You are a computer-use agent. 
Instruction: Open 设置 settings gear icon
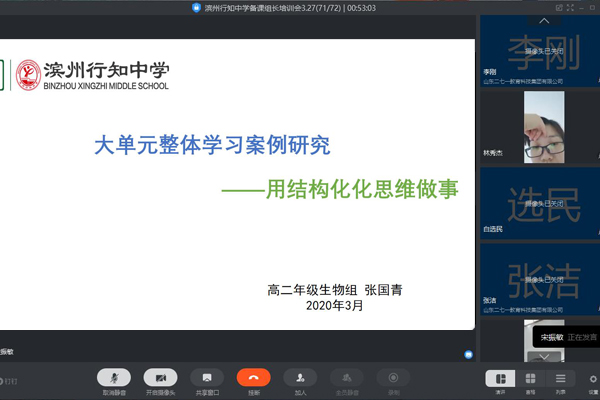(593, 379)
